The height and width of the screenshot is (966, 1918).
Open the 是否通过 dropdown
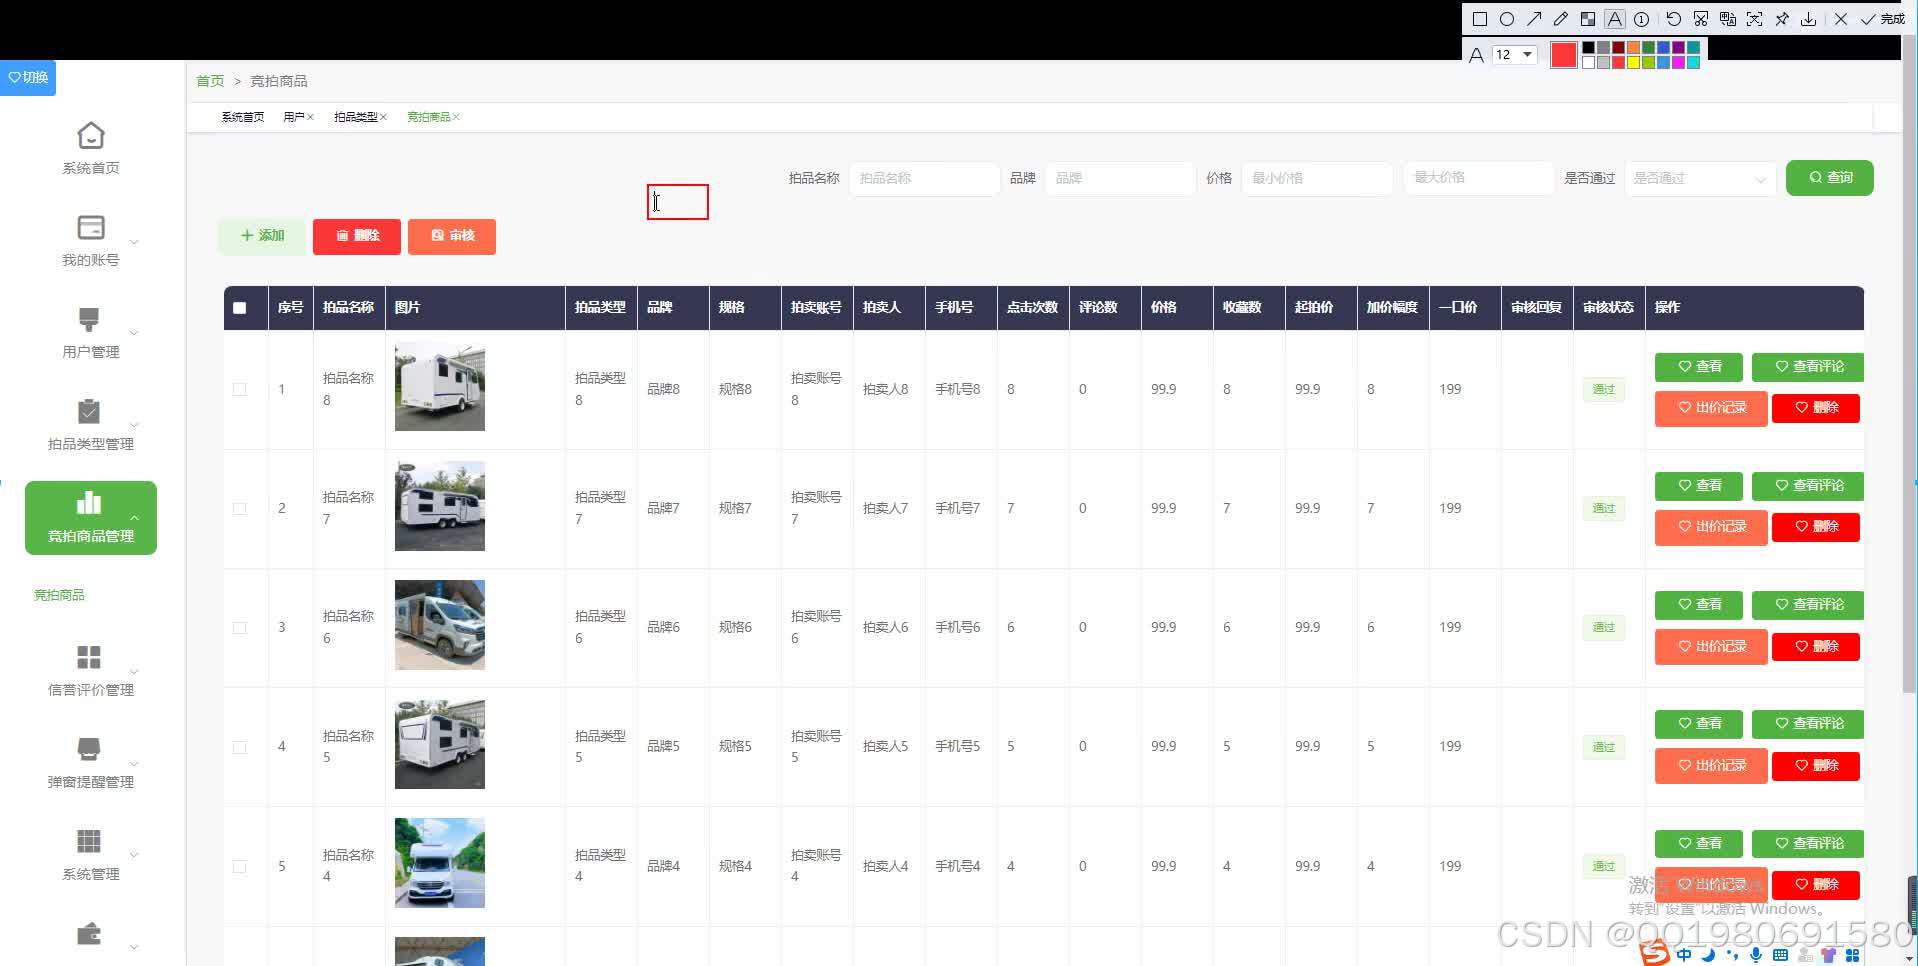[x=1700, y=178]
